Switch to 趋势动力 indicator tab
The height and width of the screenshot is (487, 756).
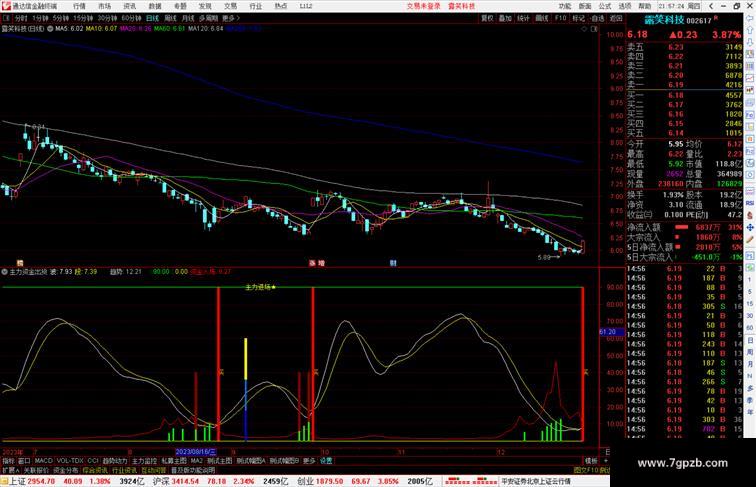pos(115,461)
